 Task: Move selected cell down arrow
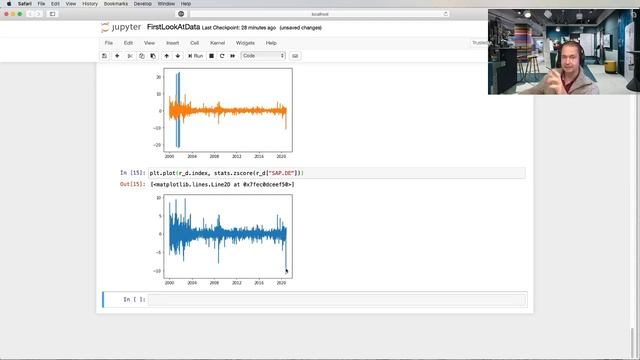click(x=178, y=56)
